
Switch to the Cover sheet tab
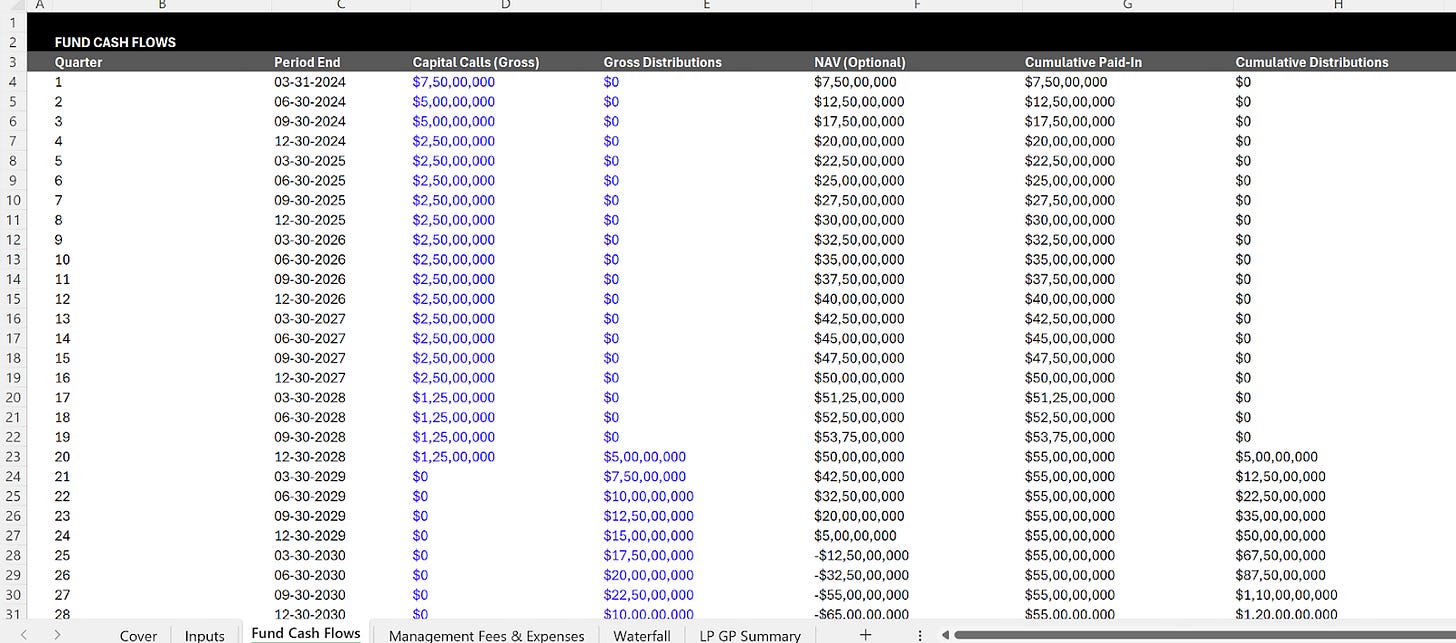pos(138,635)
